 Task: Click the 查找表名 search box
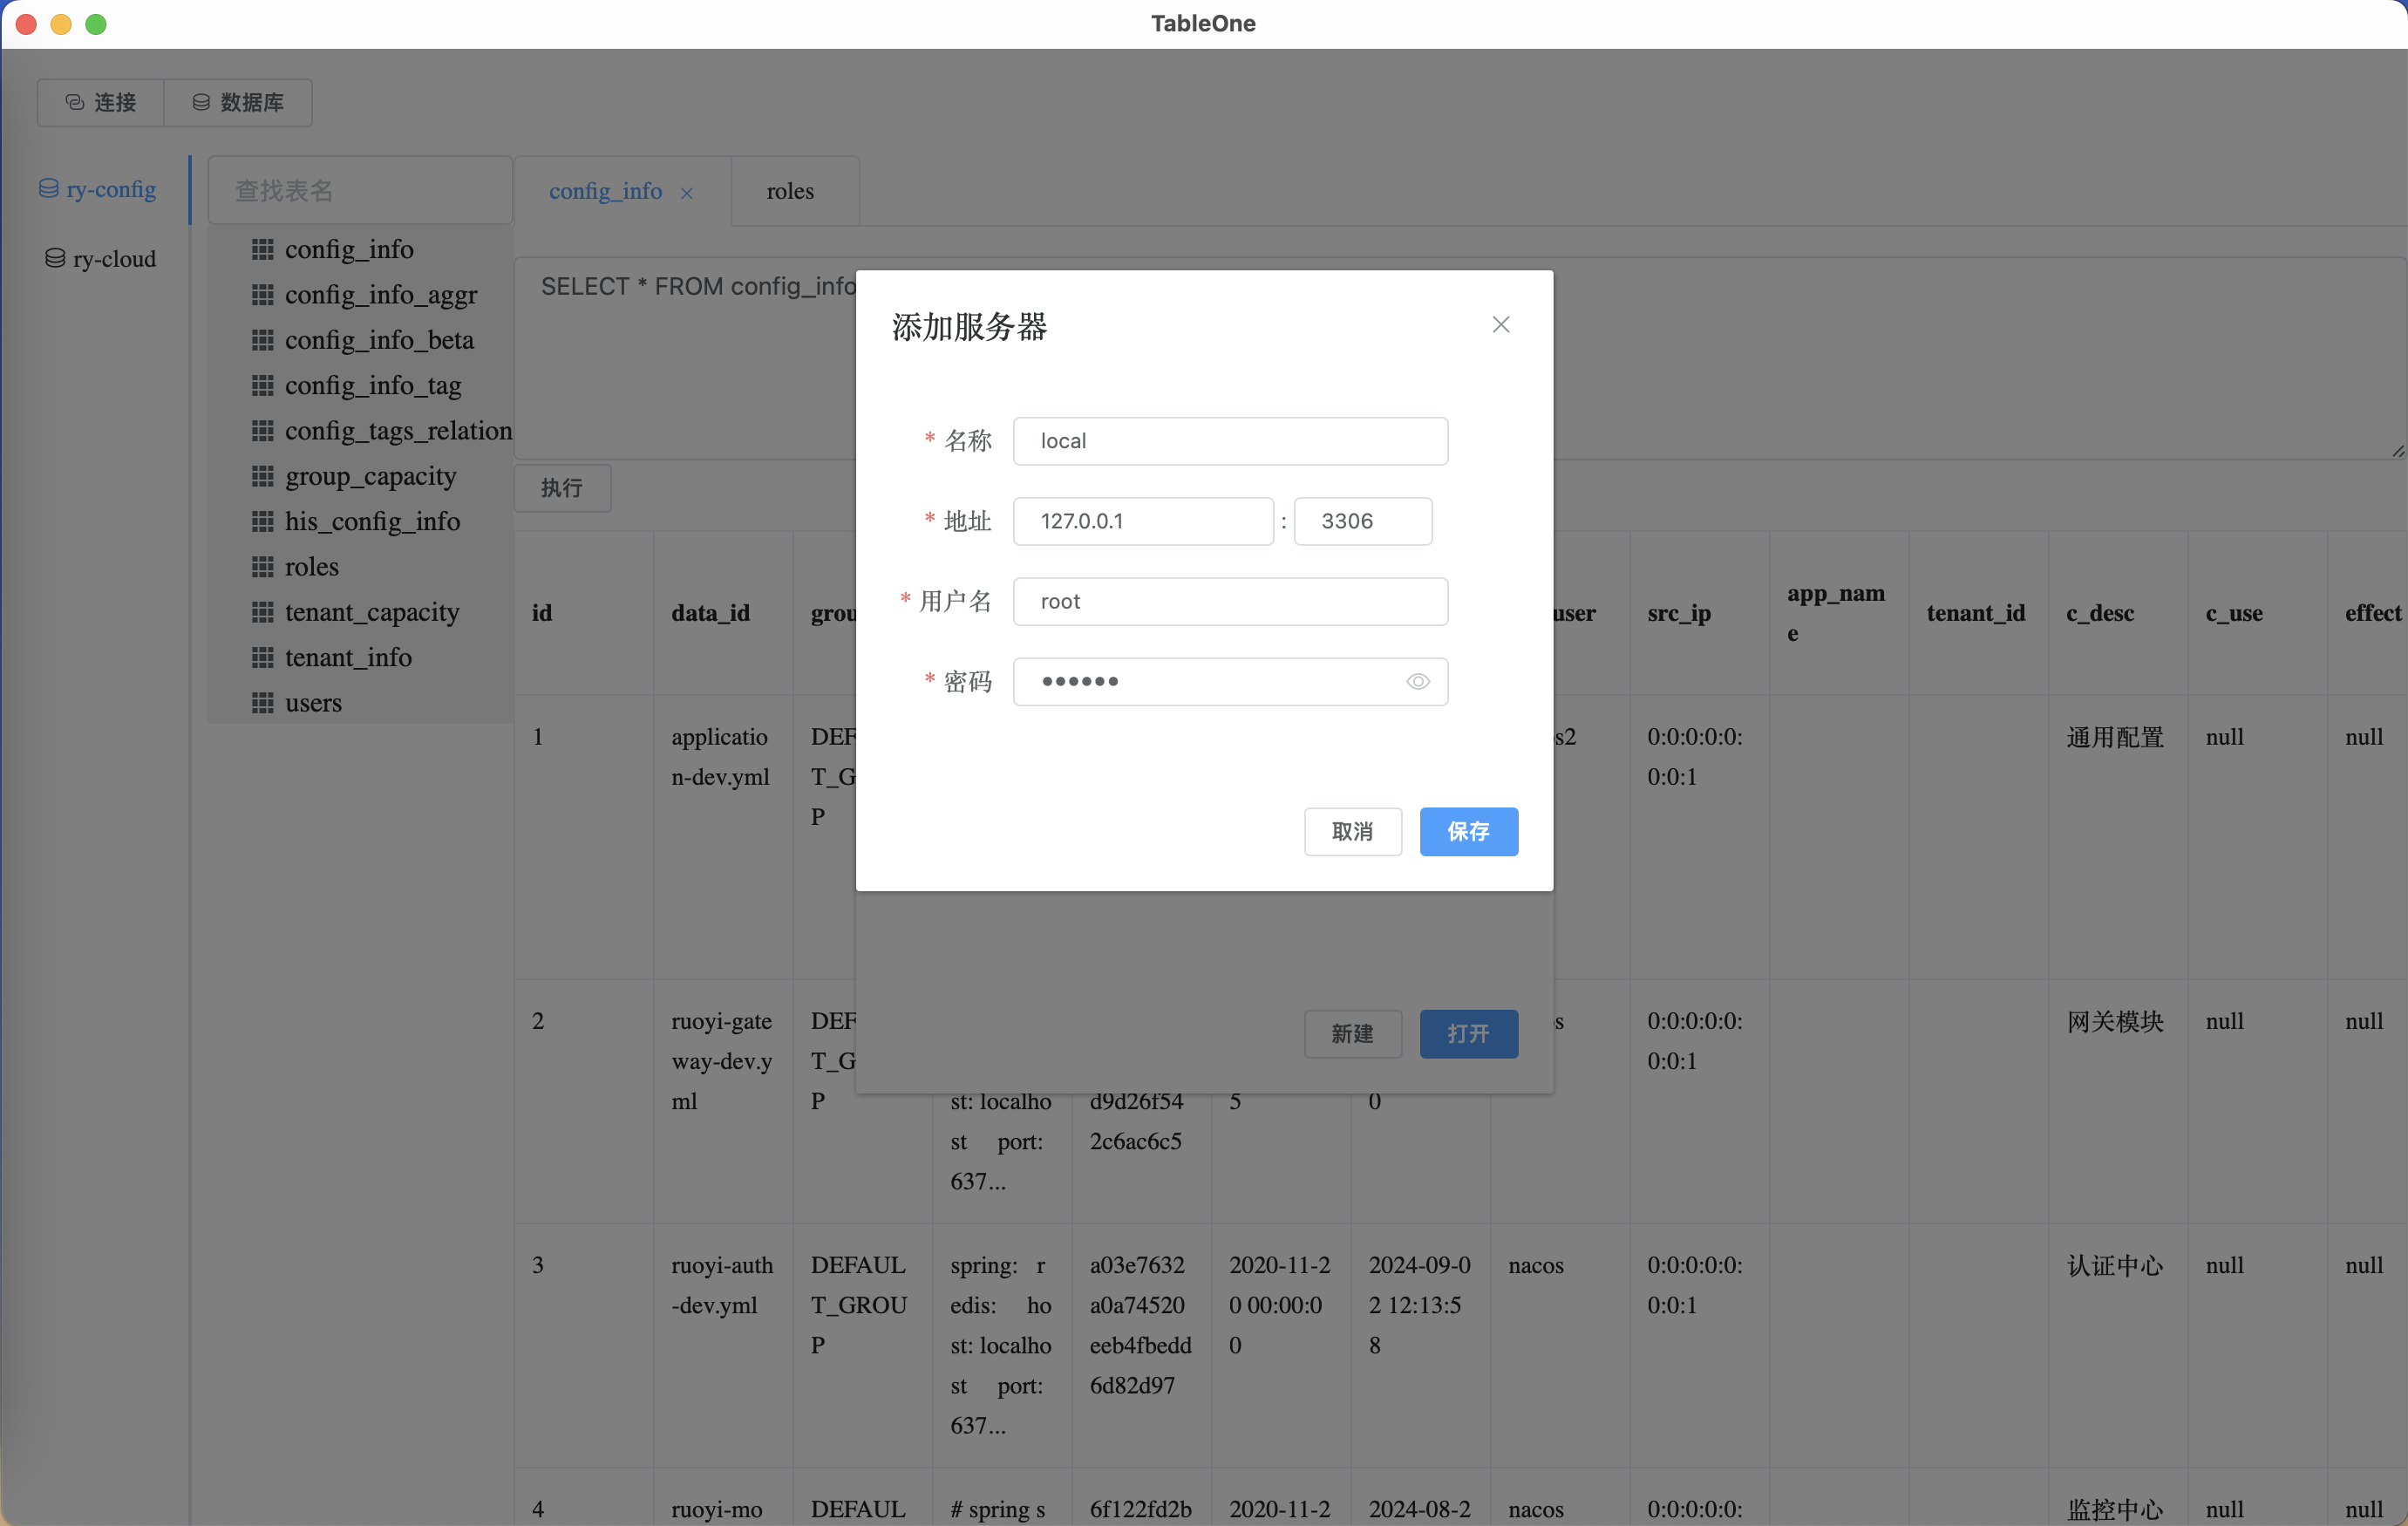coord(360,190)
